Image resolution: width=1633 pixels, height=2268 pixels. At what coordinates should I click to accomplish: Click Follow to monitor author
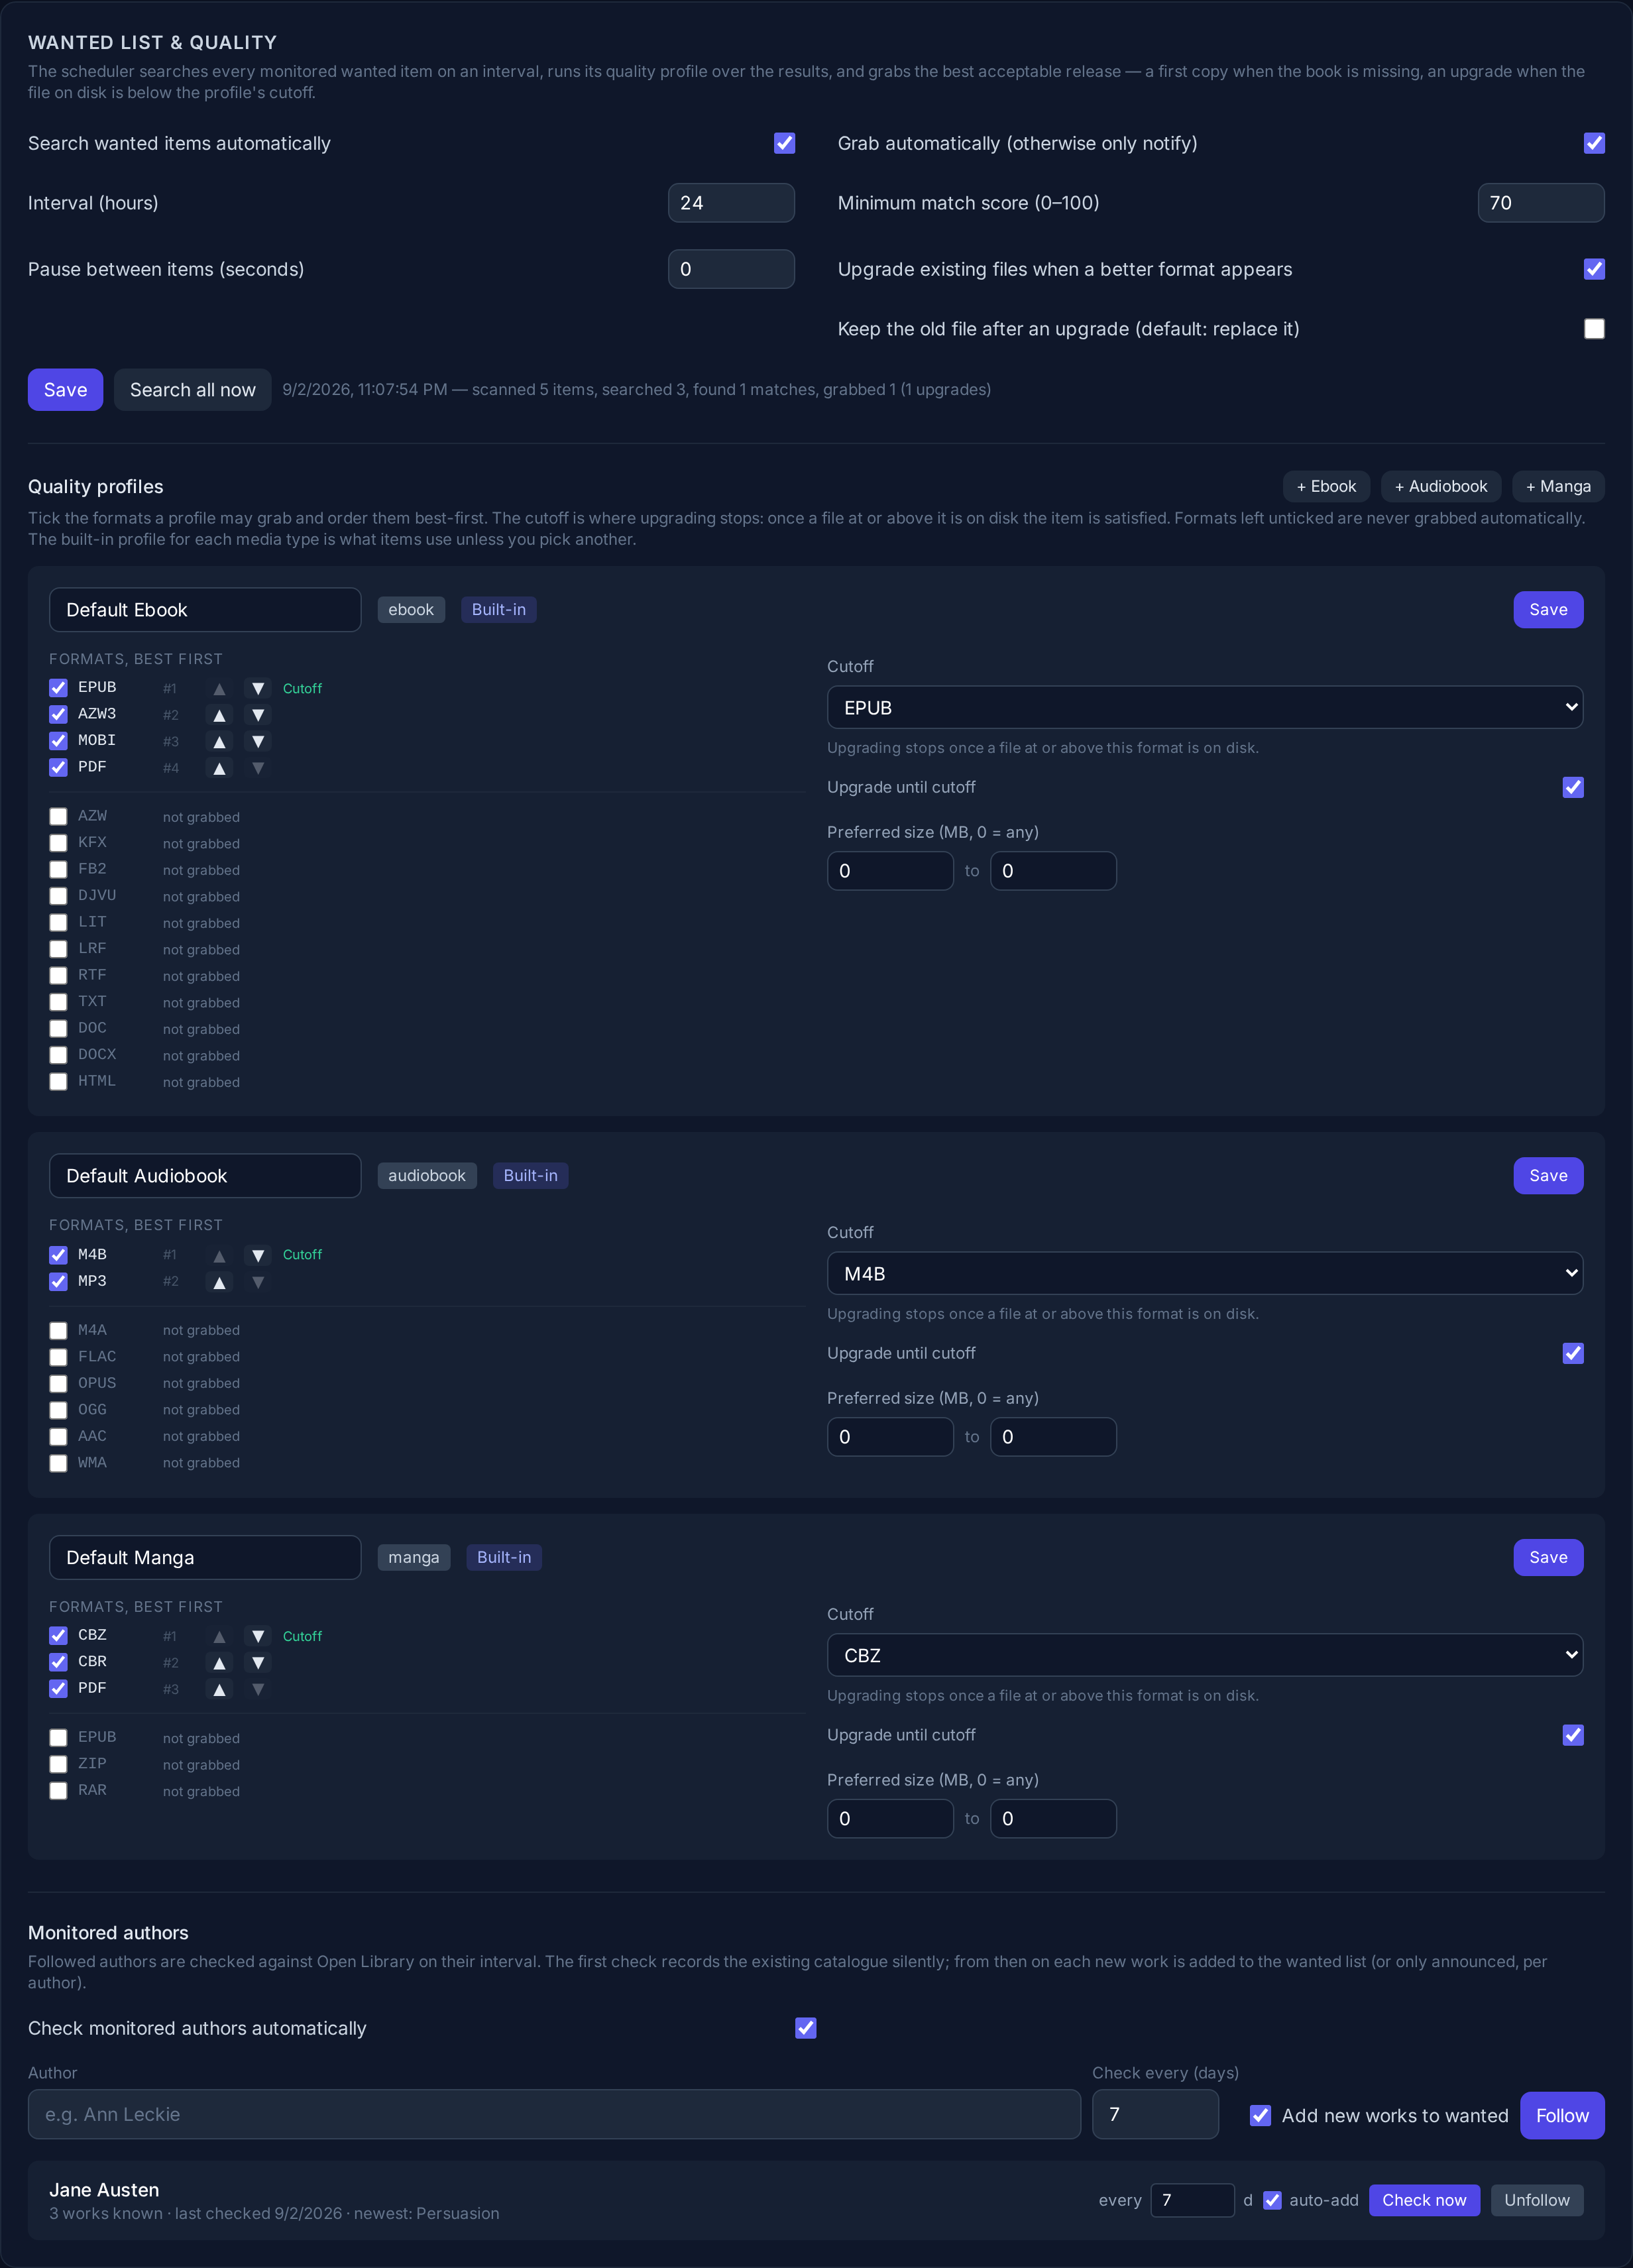pyautogui.click(x=1562, y=2115)
